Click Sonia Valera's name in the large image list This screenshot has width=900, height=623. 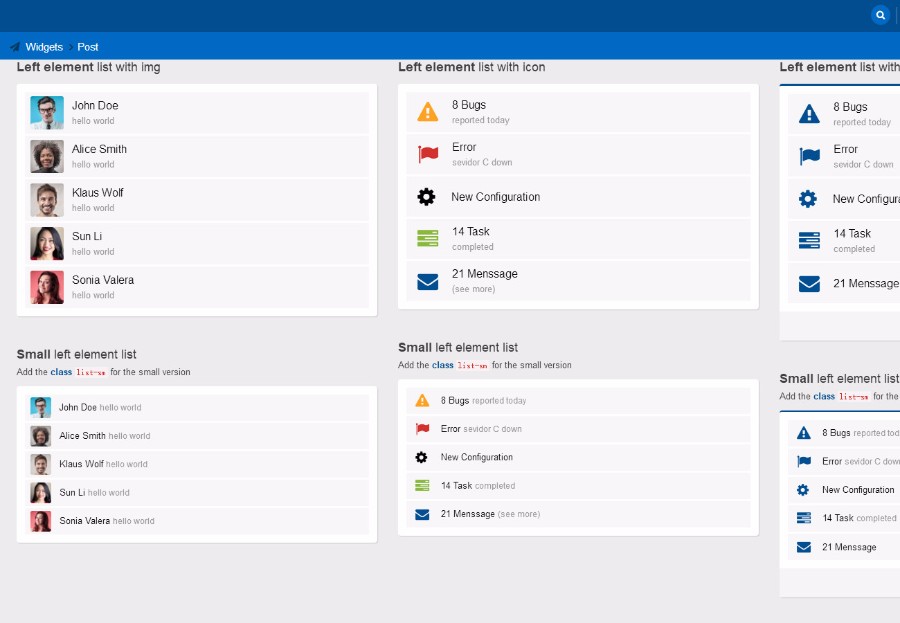click(102, 280)
